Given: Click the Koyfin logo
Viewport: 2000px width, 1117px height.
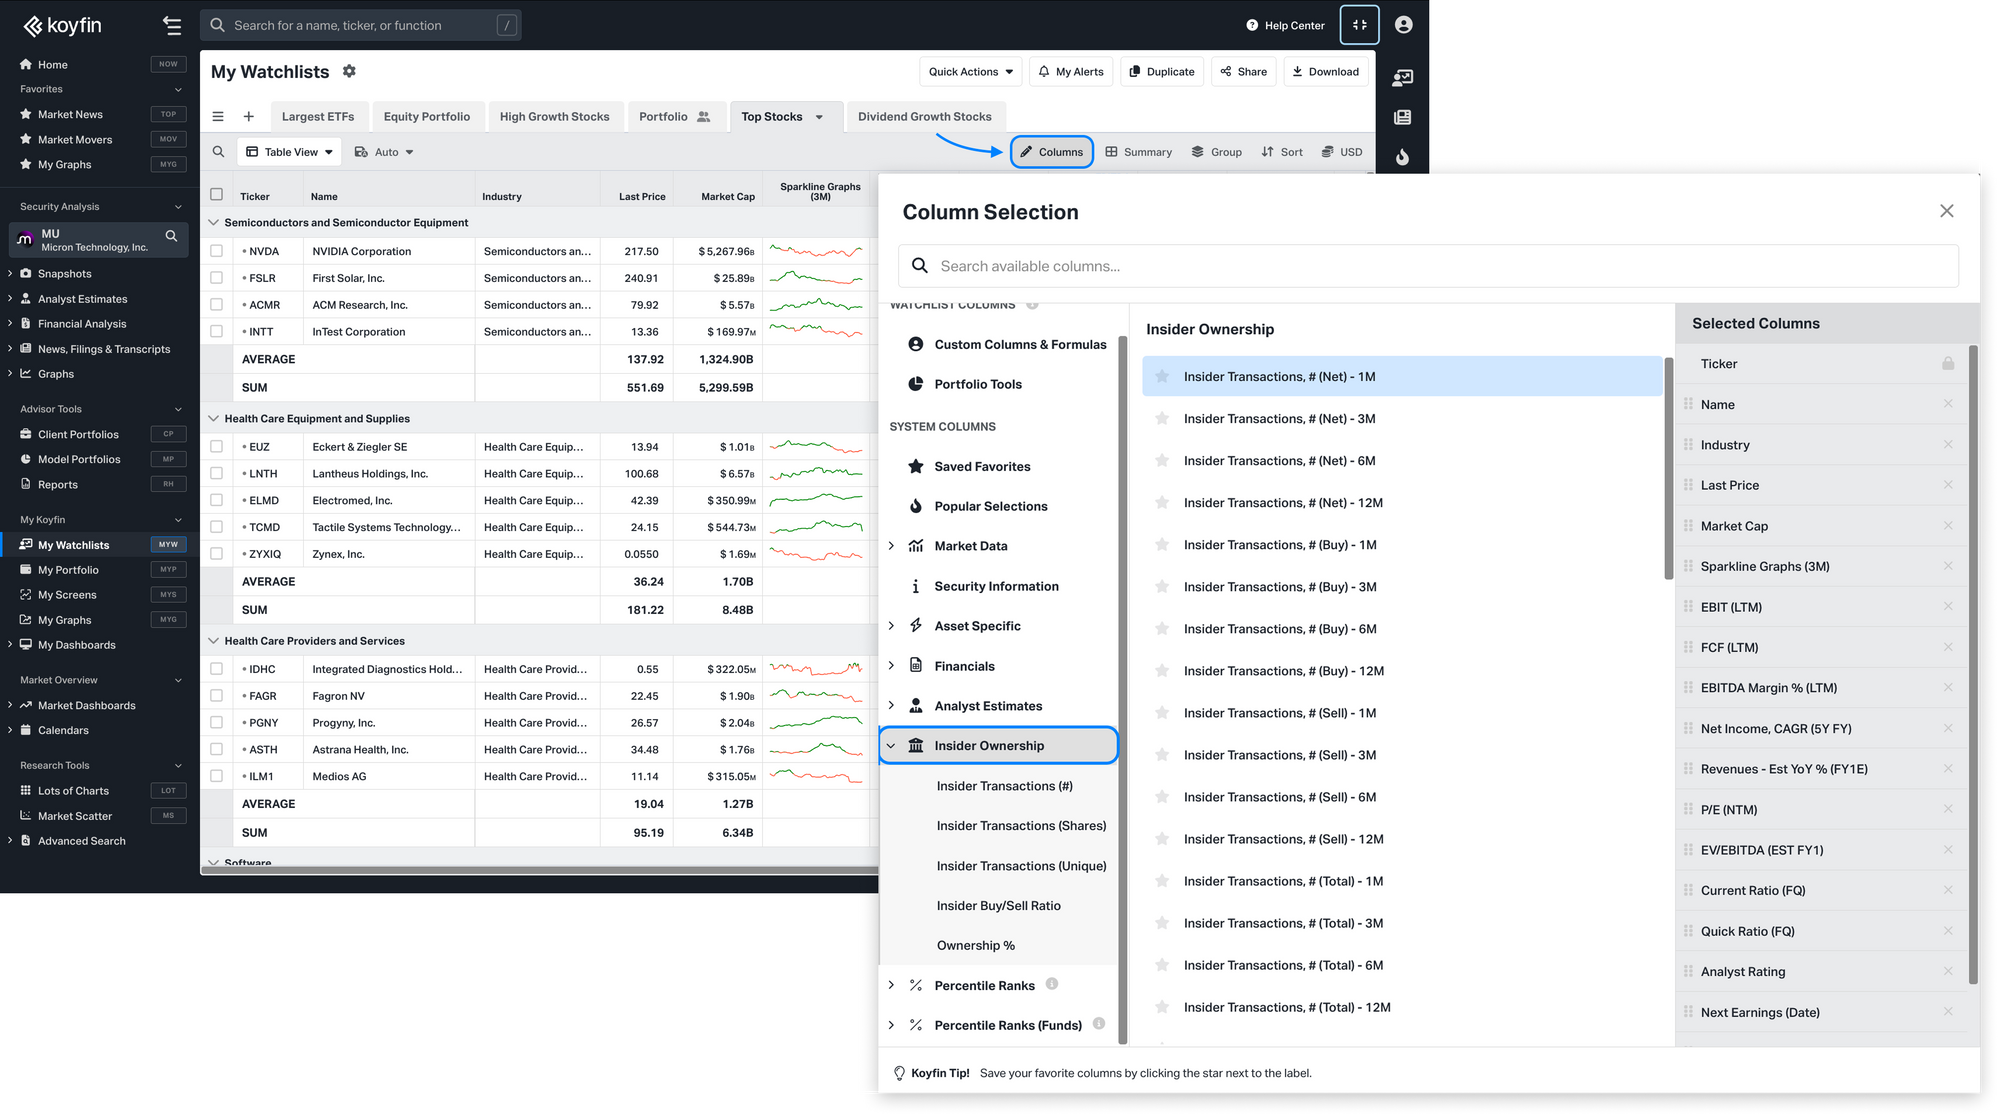Looking at the screenshot, I should pyautogui.click(x=62, y=26).
